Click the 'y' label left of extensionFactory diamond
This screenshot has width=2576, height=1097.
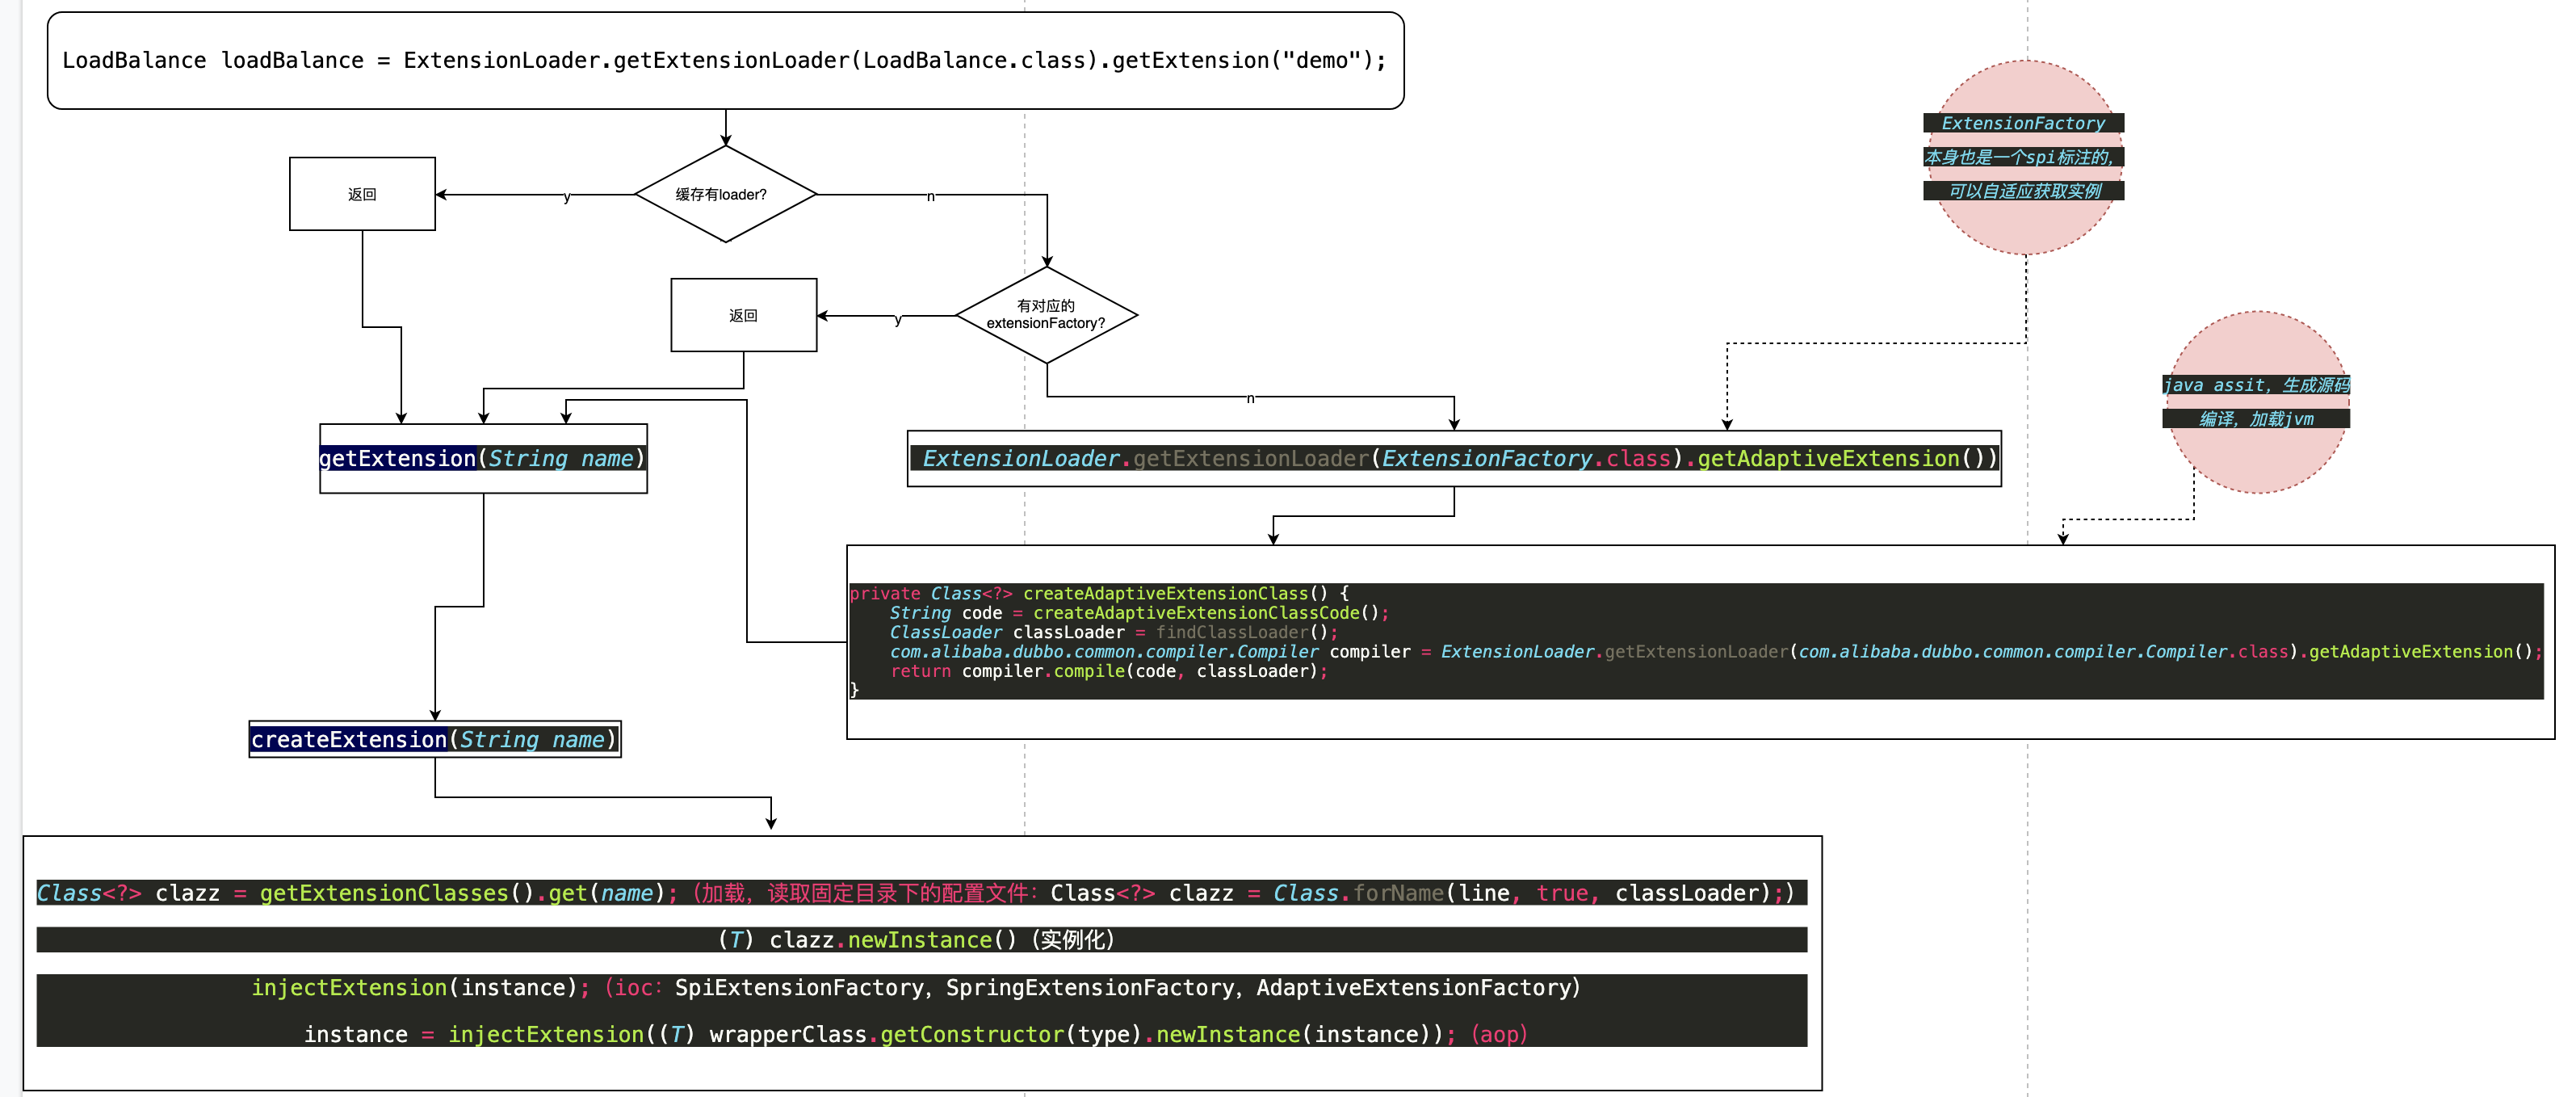point(897,319)
